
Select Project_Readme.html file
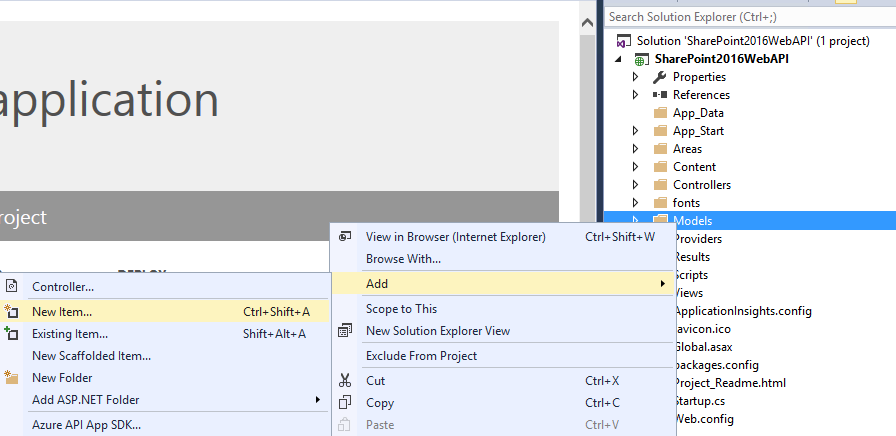730,383
